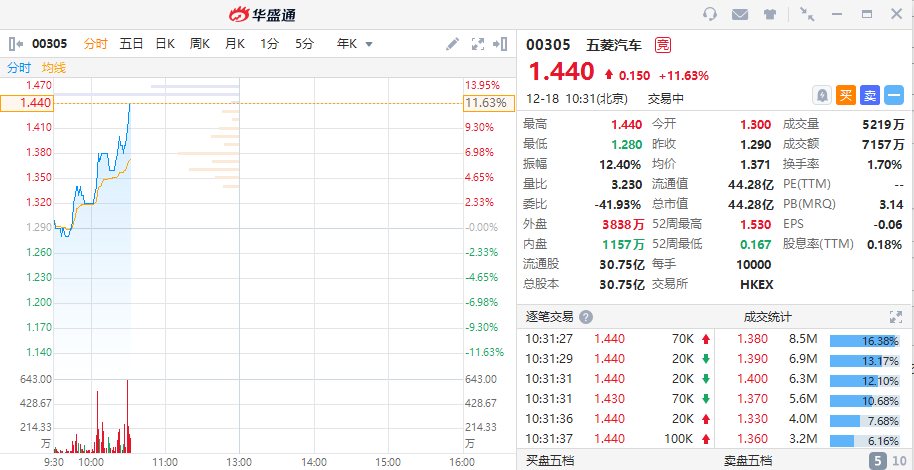
Task: Open 华盛通 logo
Action: click(x=262, y=15)
